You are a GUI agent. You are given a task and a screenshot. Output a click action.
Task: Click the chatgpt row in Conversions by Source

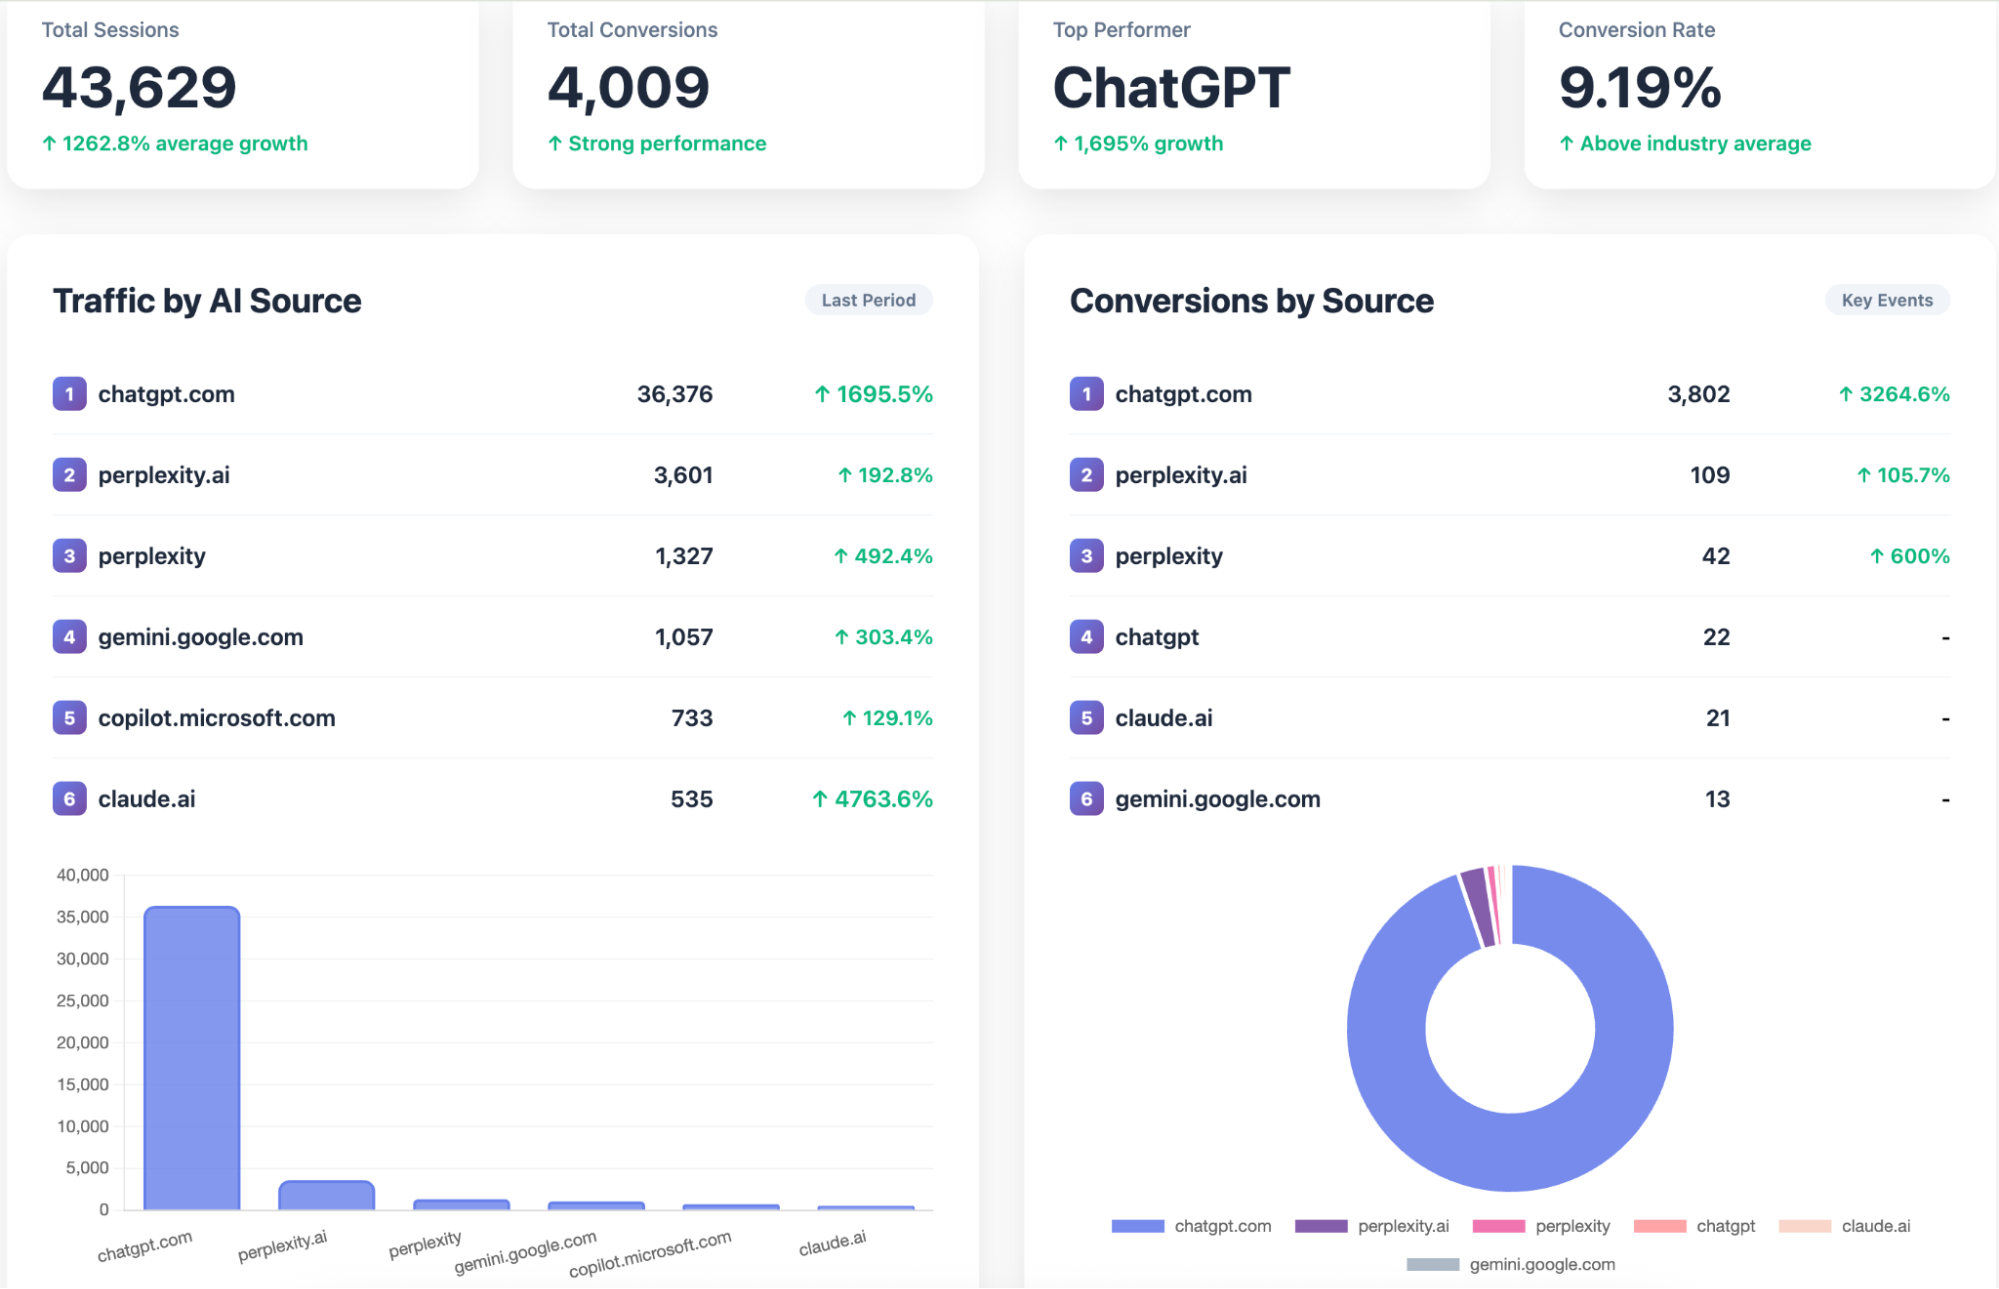tap(1157, 637)
